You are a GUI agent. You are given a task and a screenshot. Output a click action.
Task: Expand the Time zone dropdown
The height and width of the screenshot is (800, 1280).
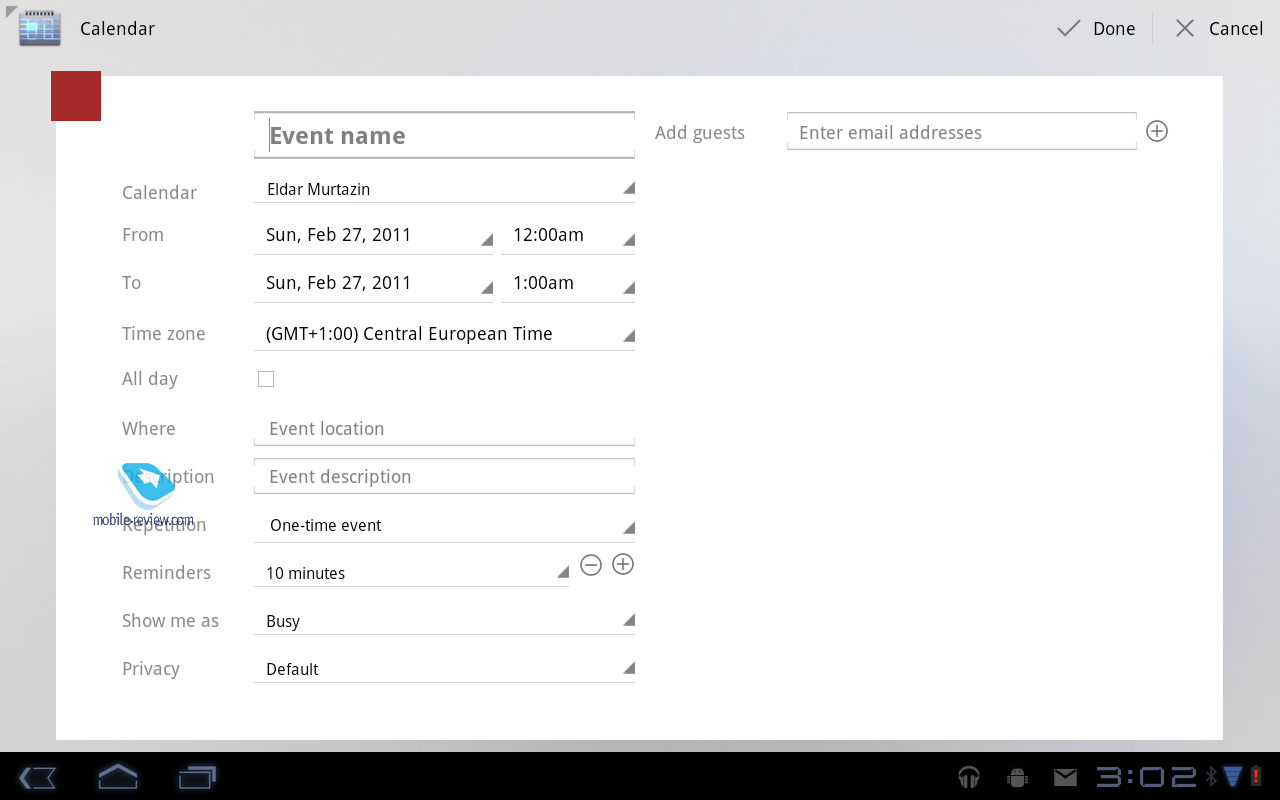pyautogui.click(x=444, y=334)
